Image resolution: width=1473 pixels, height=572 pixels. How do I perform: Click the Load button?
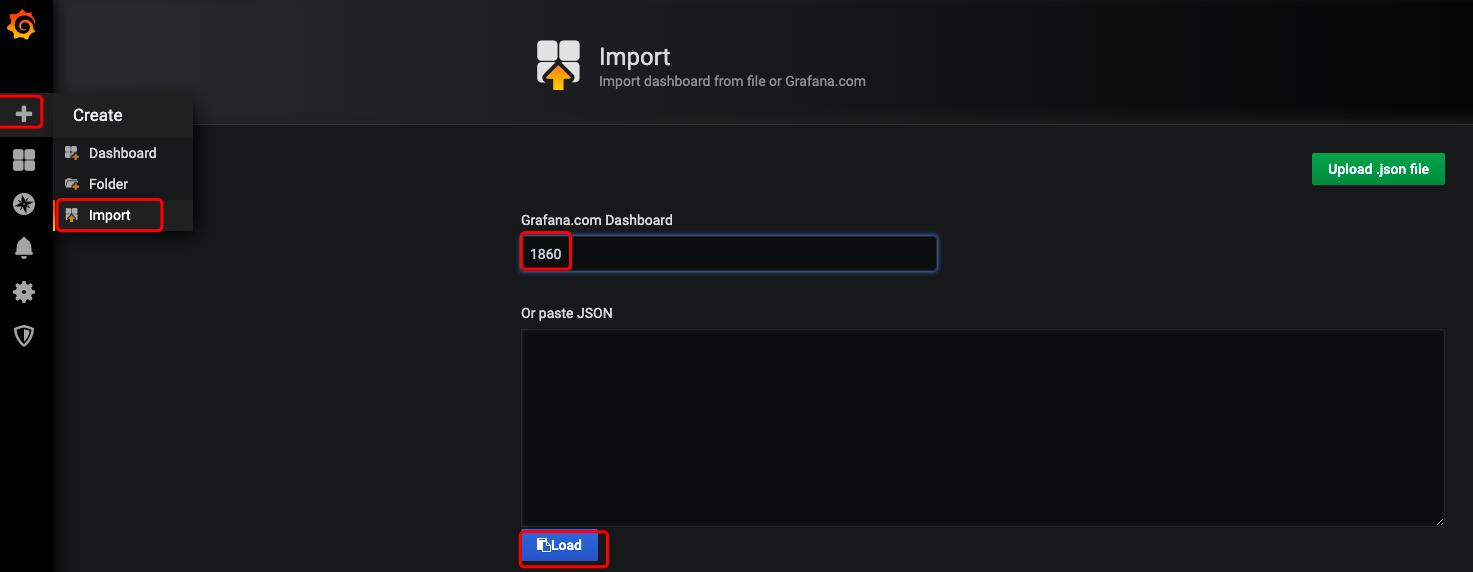(559, 545)
